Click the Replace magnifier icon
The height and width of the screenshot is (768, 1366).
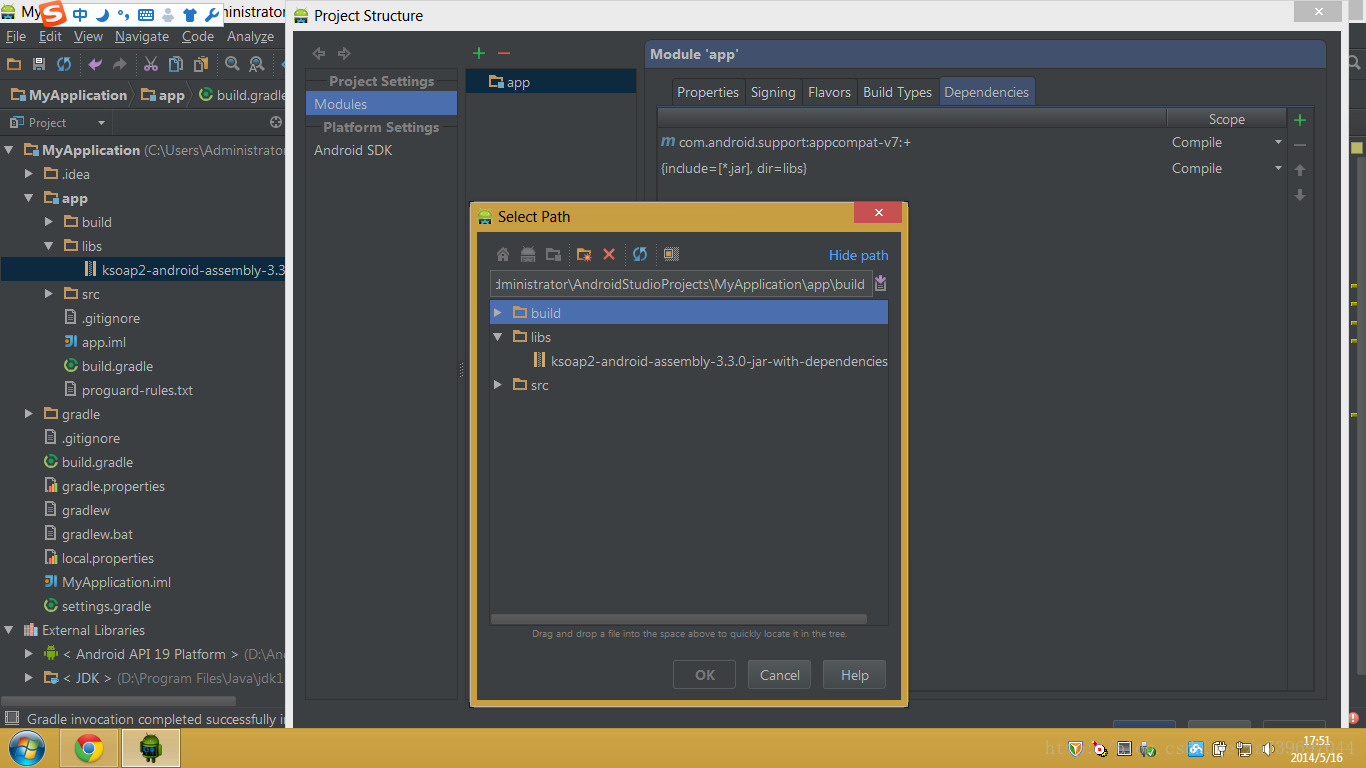pyautogui.click(x=257, y=64)
